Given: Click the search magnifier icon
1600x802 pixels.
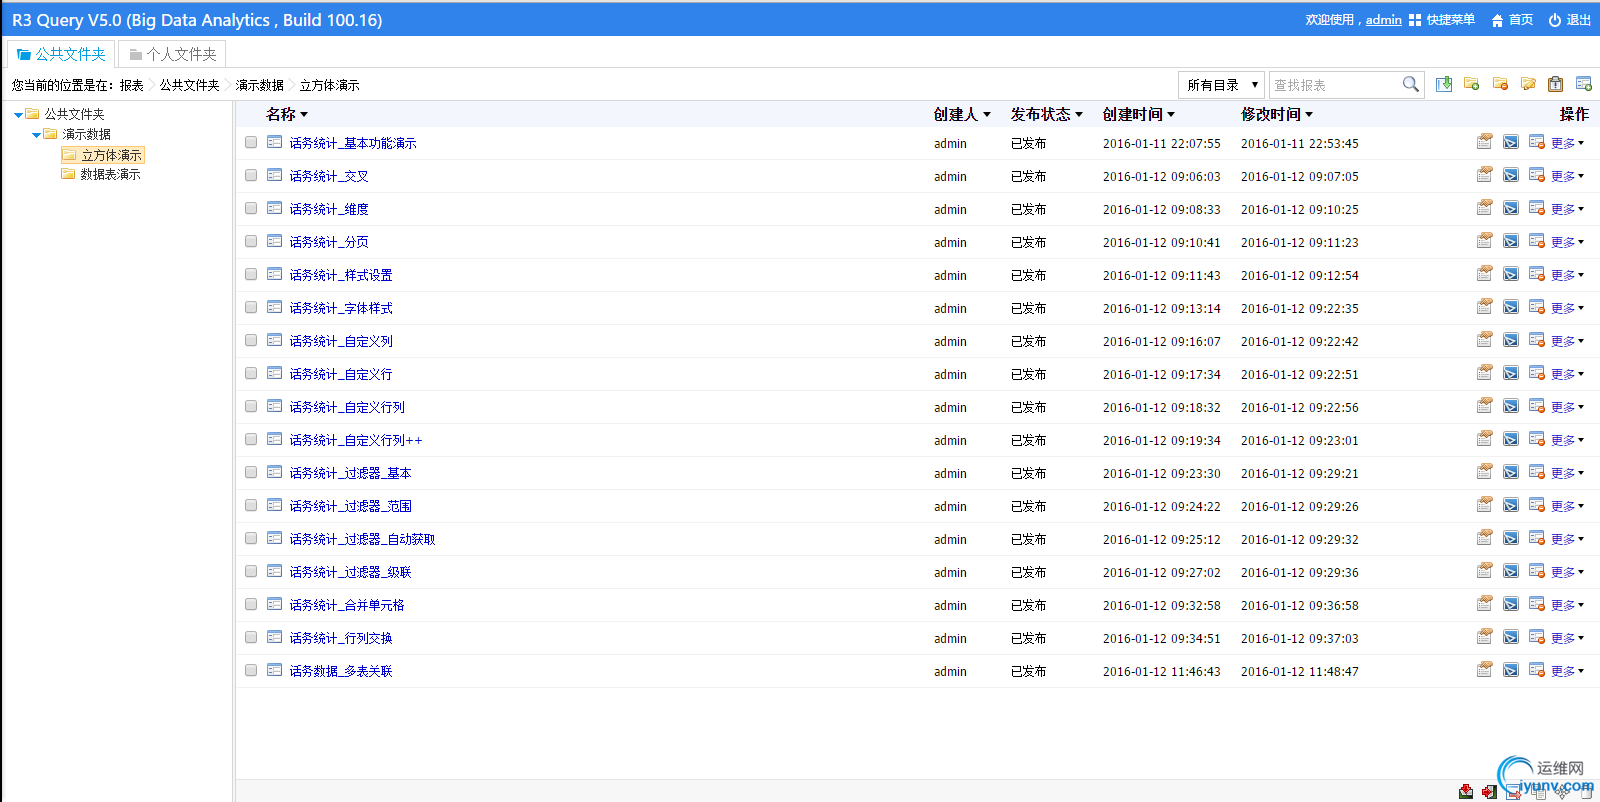Looking at the screenshot, I should click(x=1410, y=84).
